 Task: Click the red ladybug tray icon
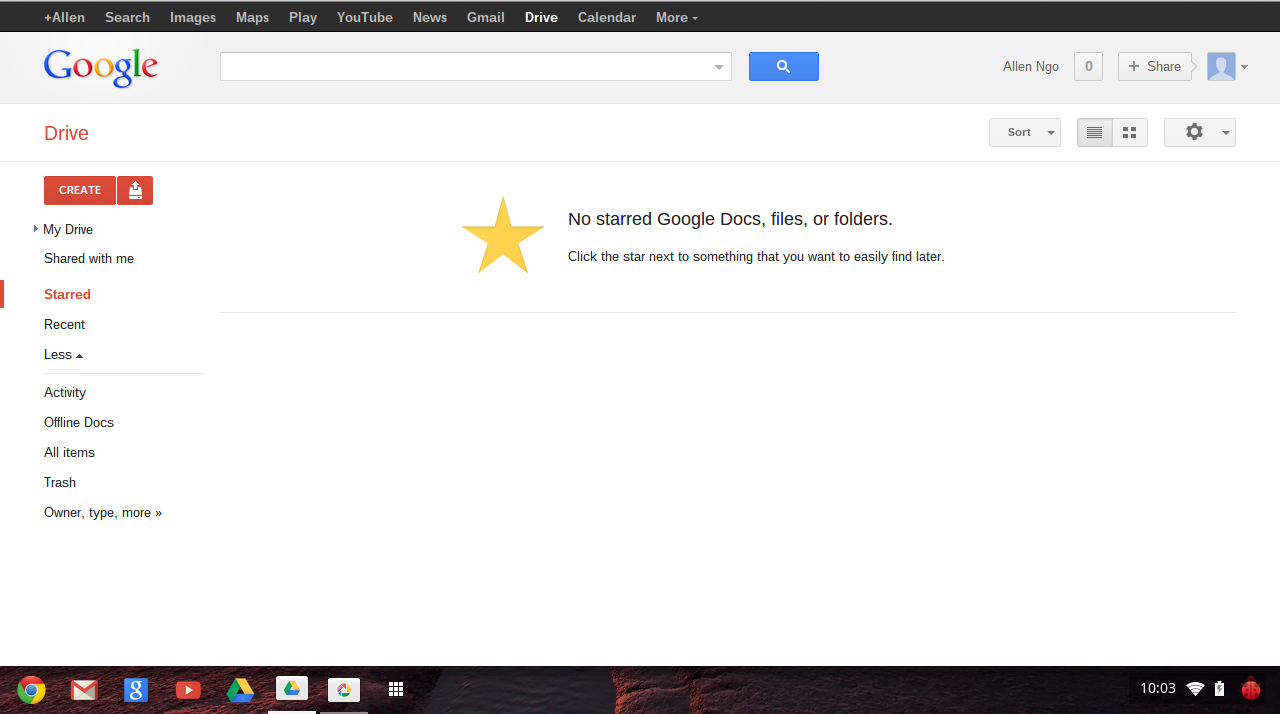click(x=1251, y=689)
